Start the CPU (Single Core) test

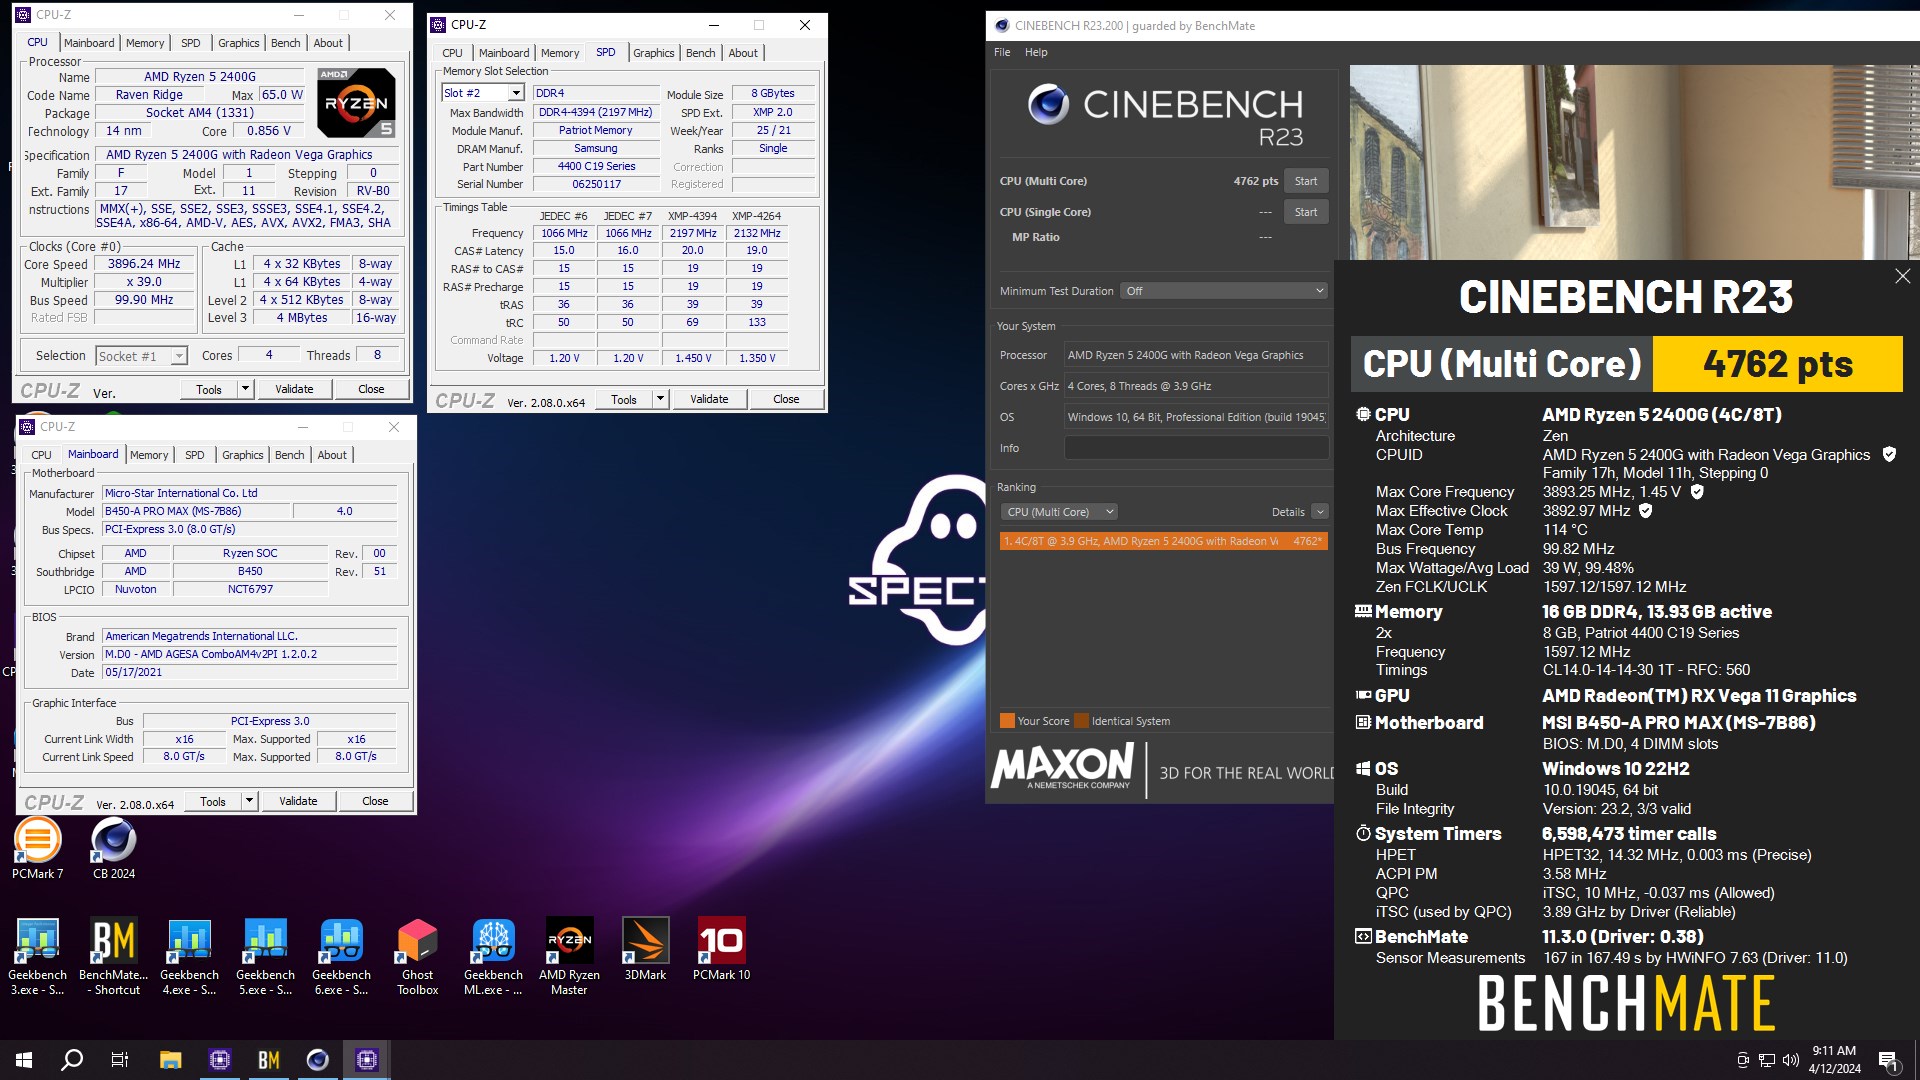pyautogui.click(x=1306, y=212)
